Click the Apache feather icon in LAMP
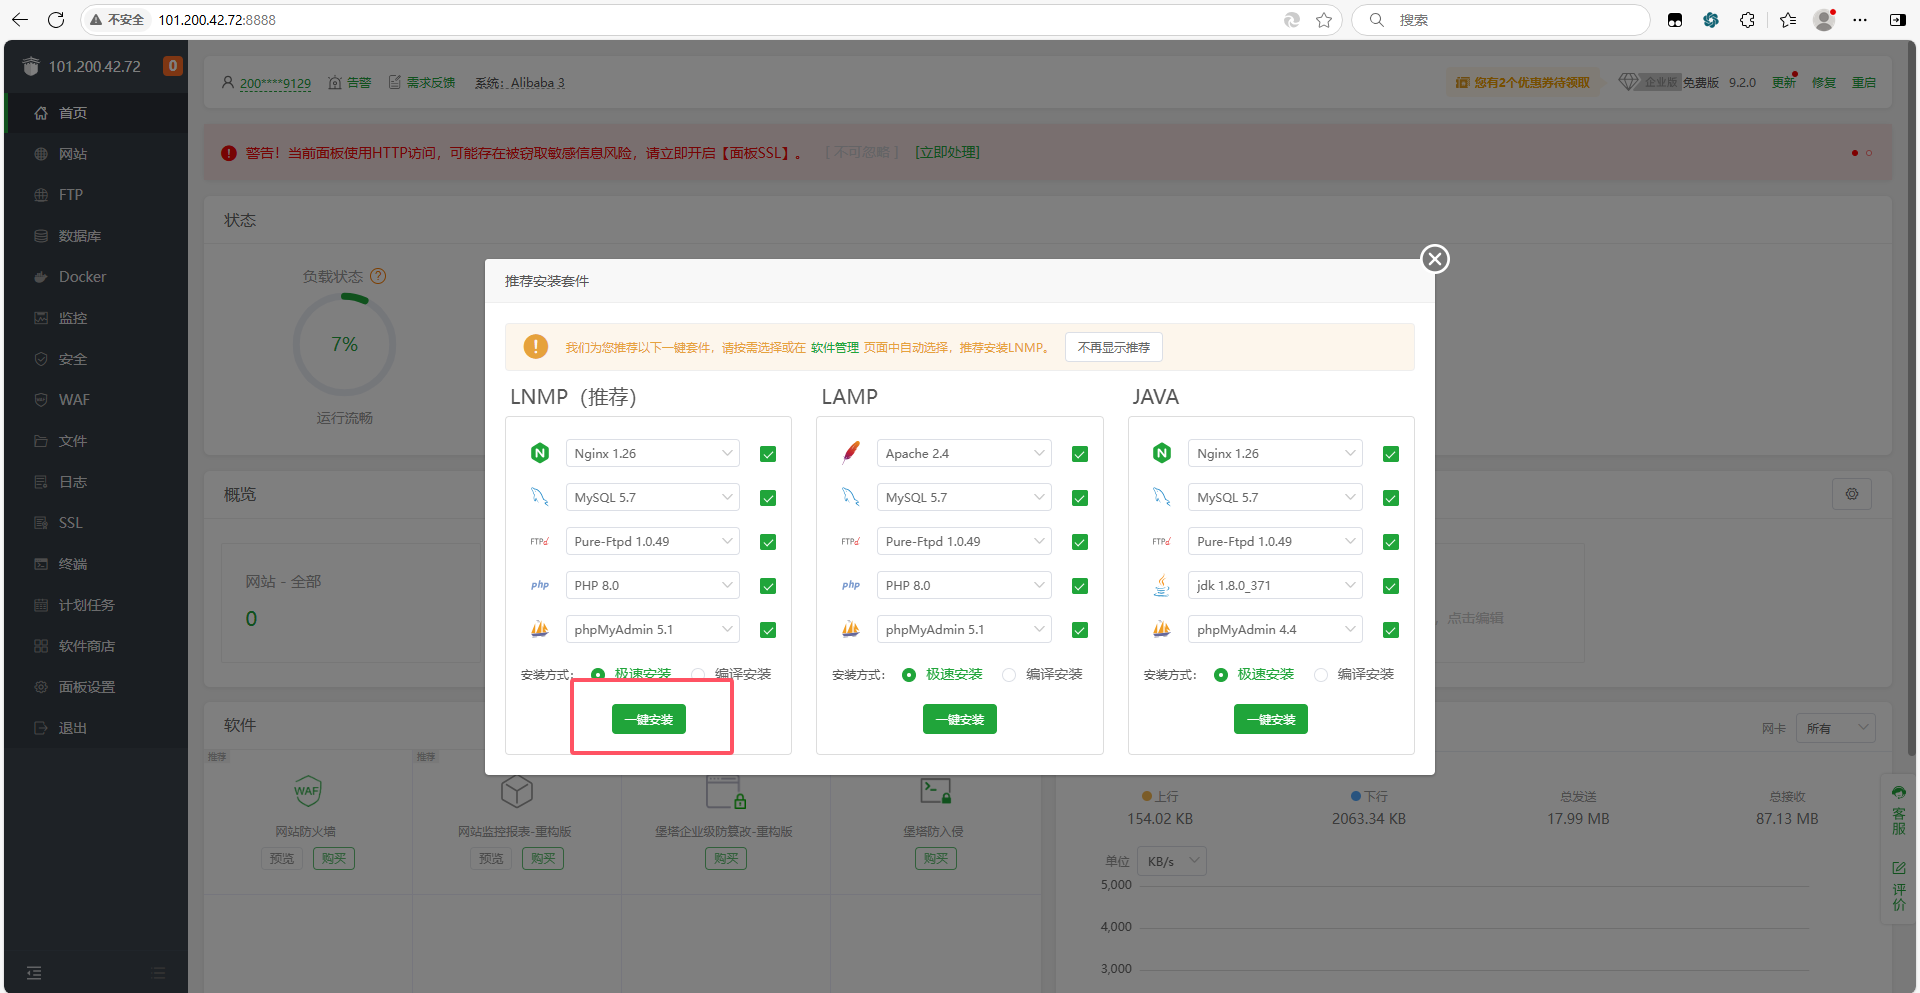The width and height of the screenshot is (1920, 993). coord(851,453)
